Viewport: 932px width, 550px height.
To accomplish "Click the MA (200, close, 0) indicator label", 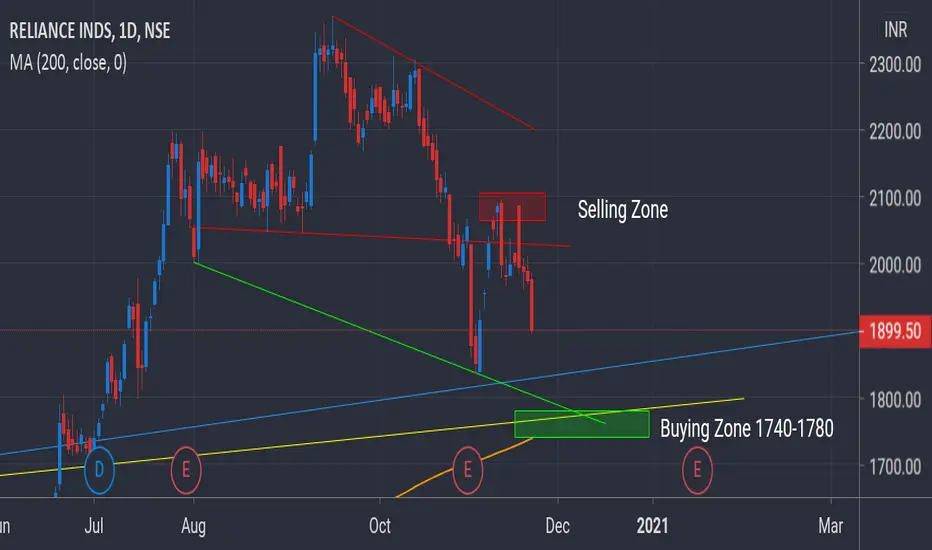I will click(x=68, y=62).
